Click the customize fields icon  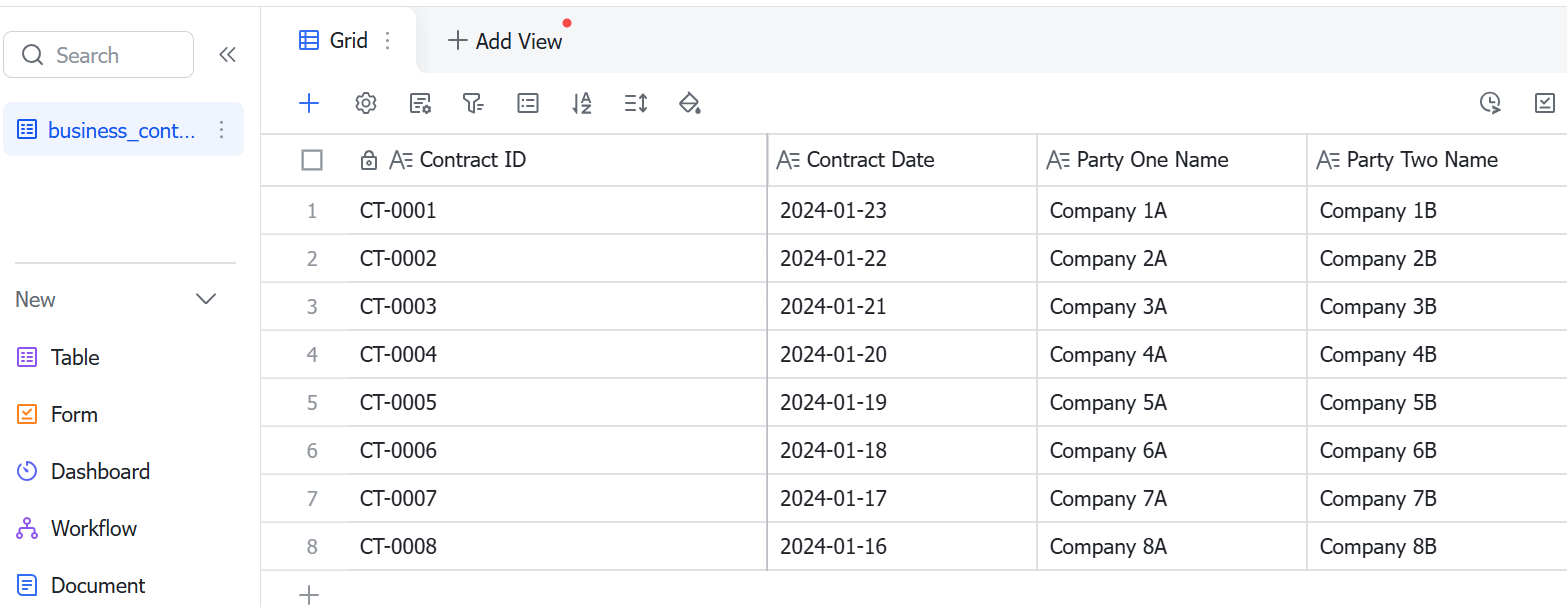pyautogui.click(x=420, y=103)
